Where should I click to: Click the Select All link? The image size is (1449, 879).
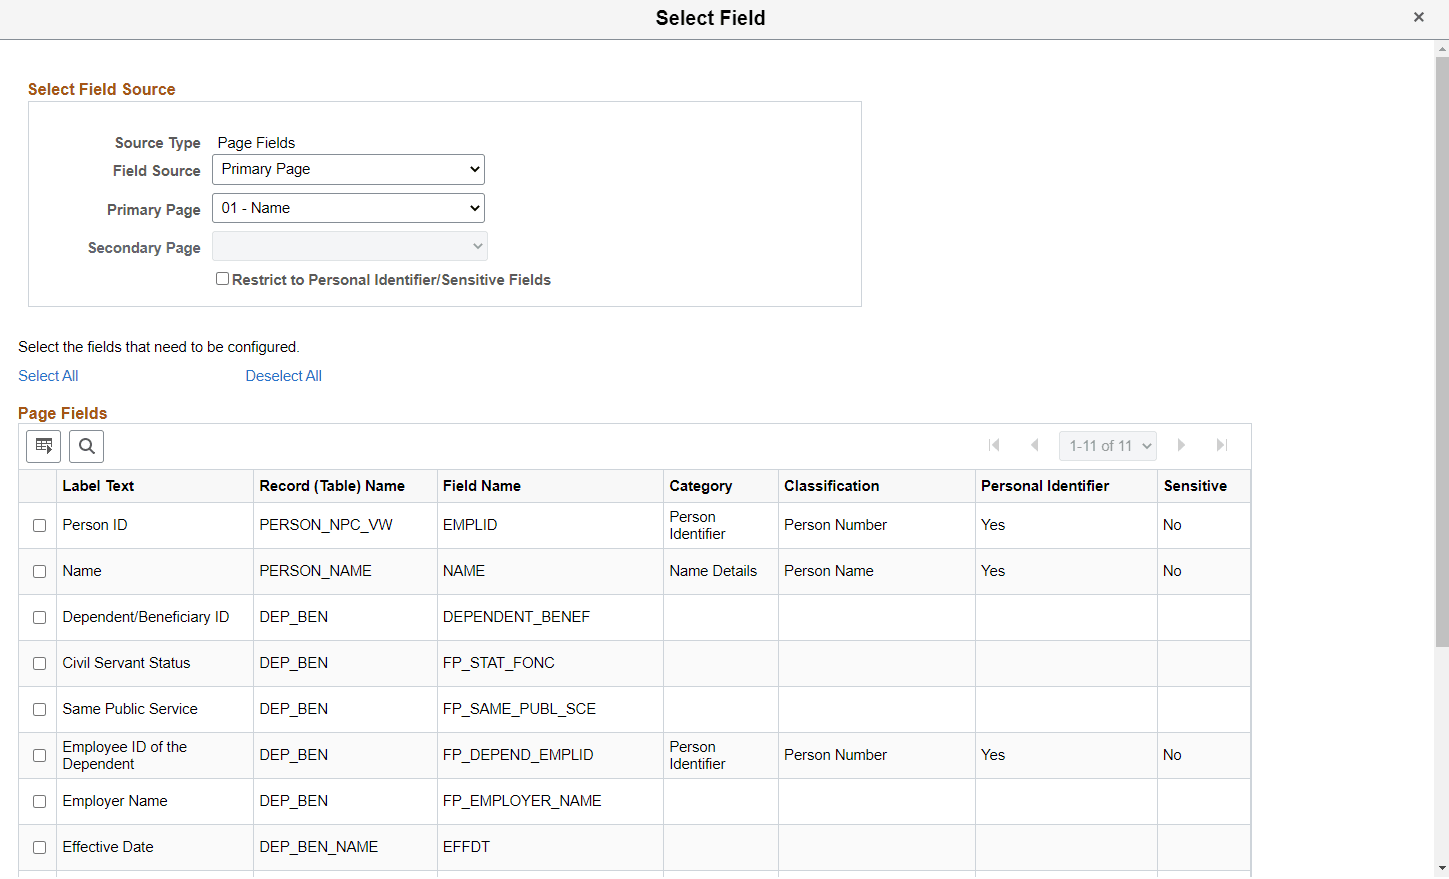pos(48,375)
